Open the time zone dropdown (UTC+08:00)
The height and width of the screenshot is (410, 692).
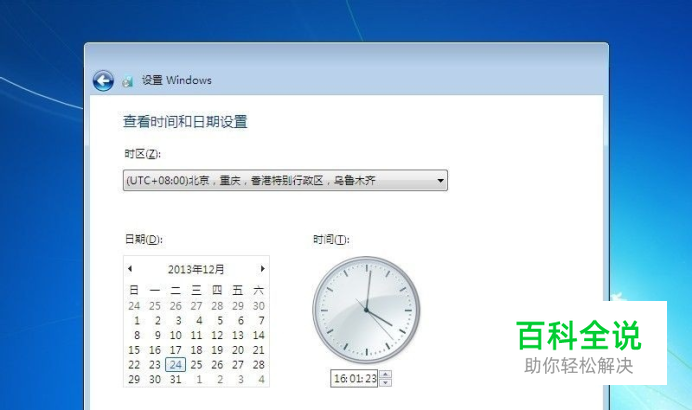285,180
